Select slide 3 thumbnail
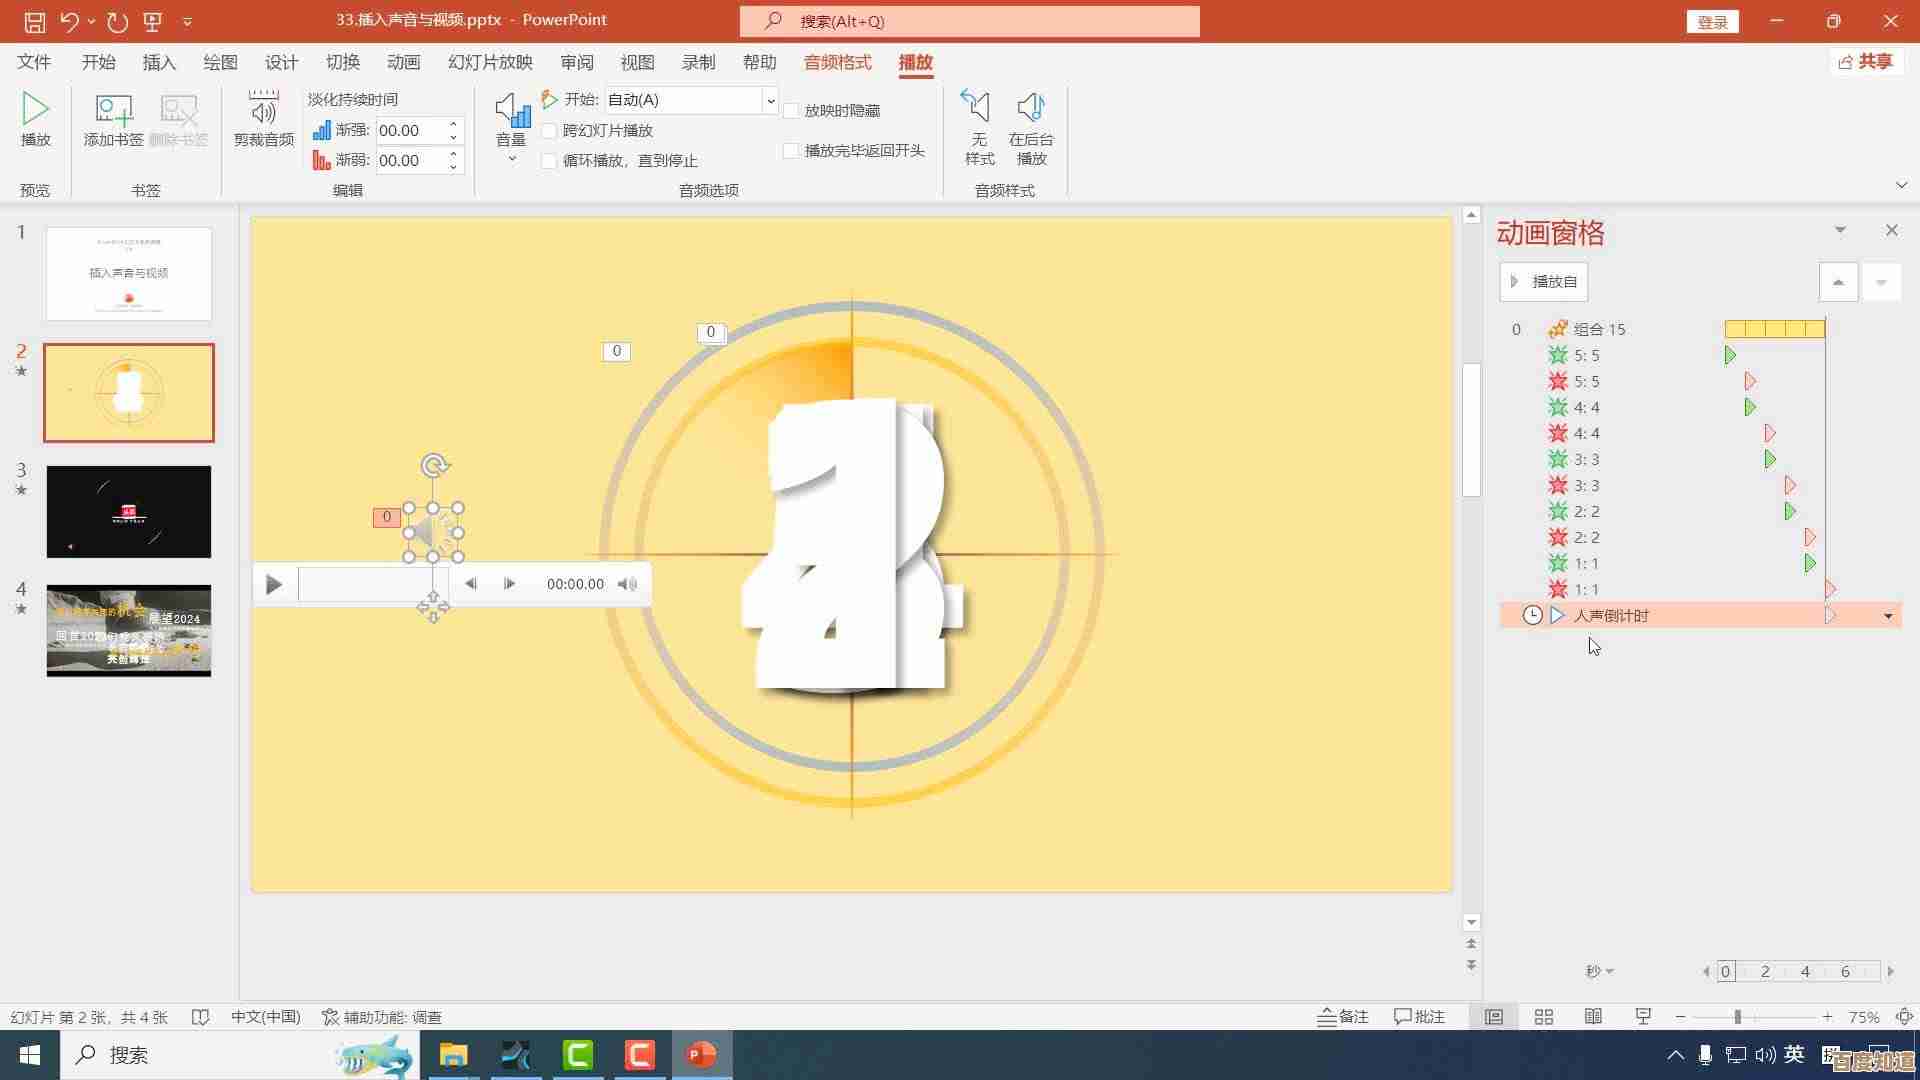Image resolution: width=1920 pixels, height=1080 pixels. pyautogui.click(x=129, y=511)
